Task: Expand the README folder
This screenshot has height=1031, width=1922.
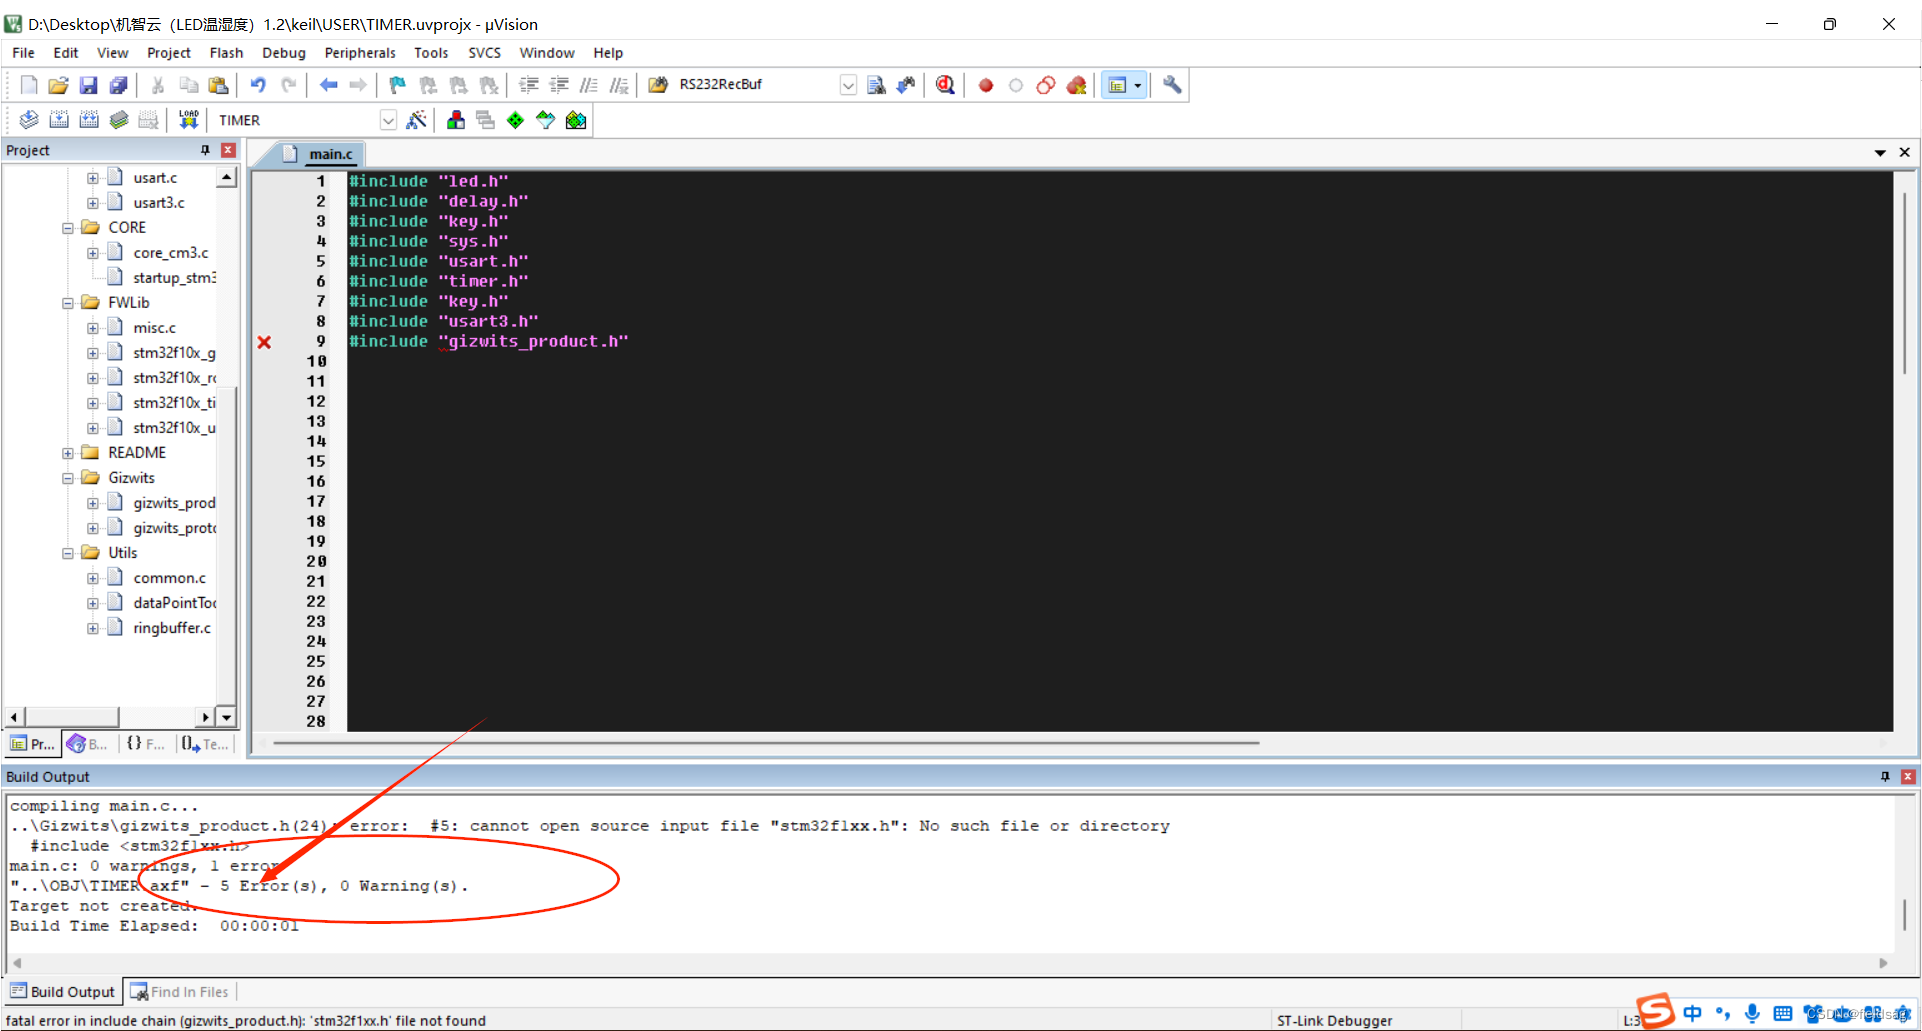Action: click(68, 453)
